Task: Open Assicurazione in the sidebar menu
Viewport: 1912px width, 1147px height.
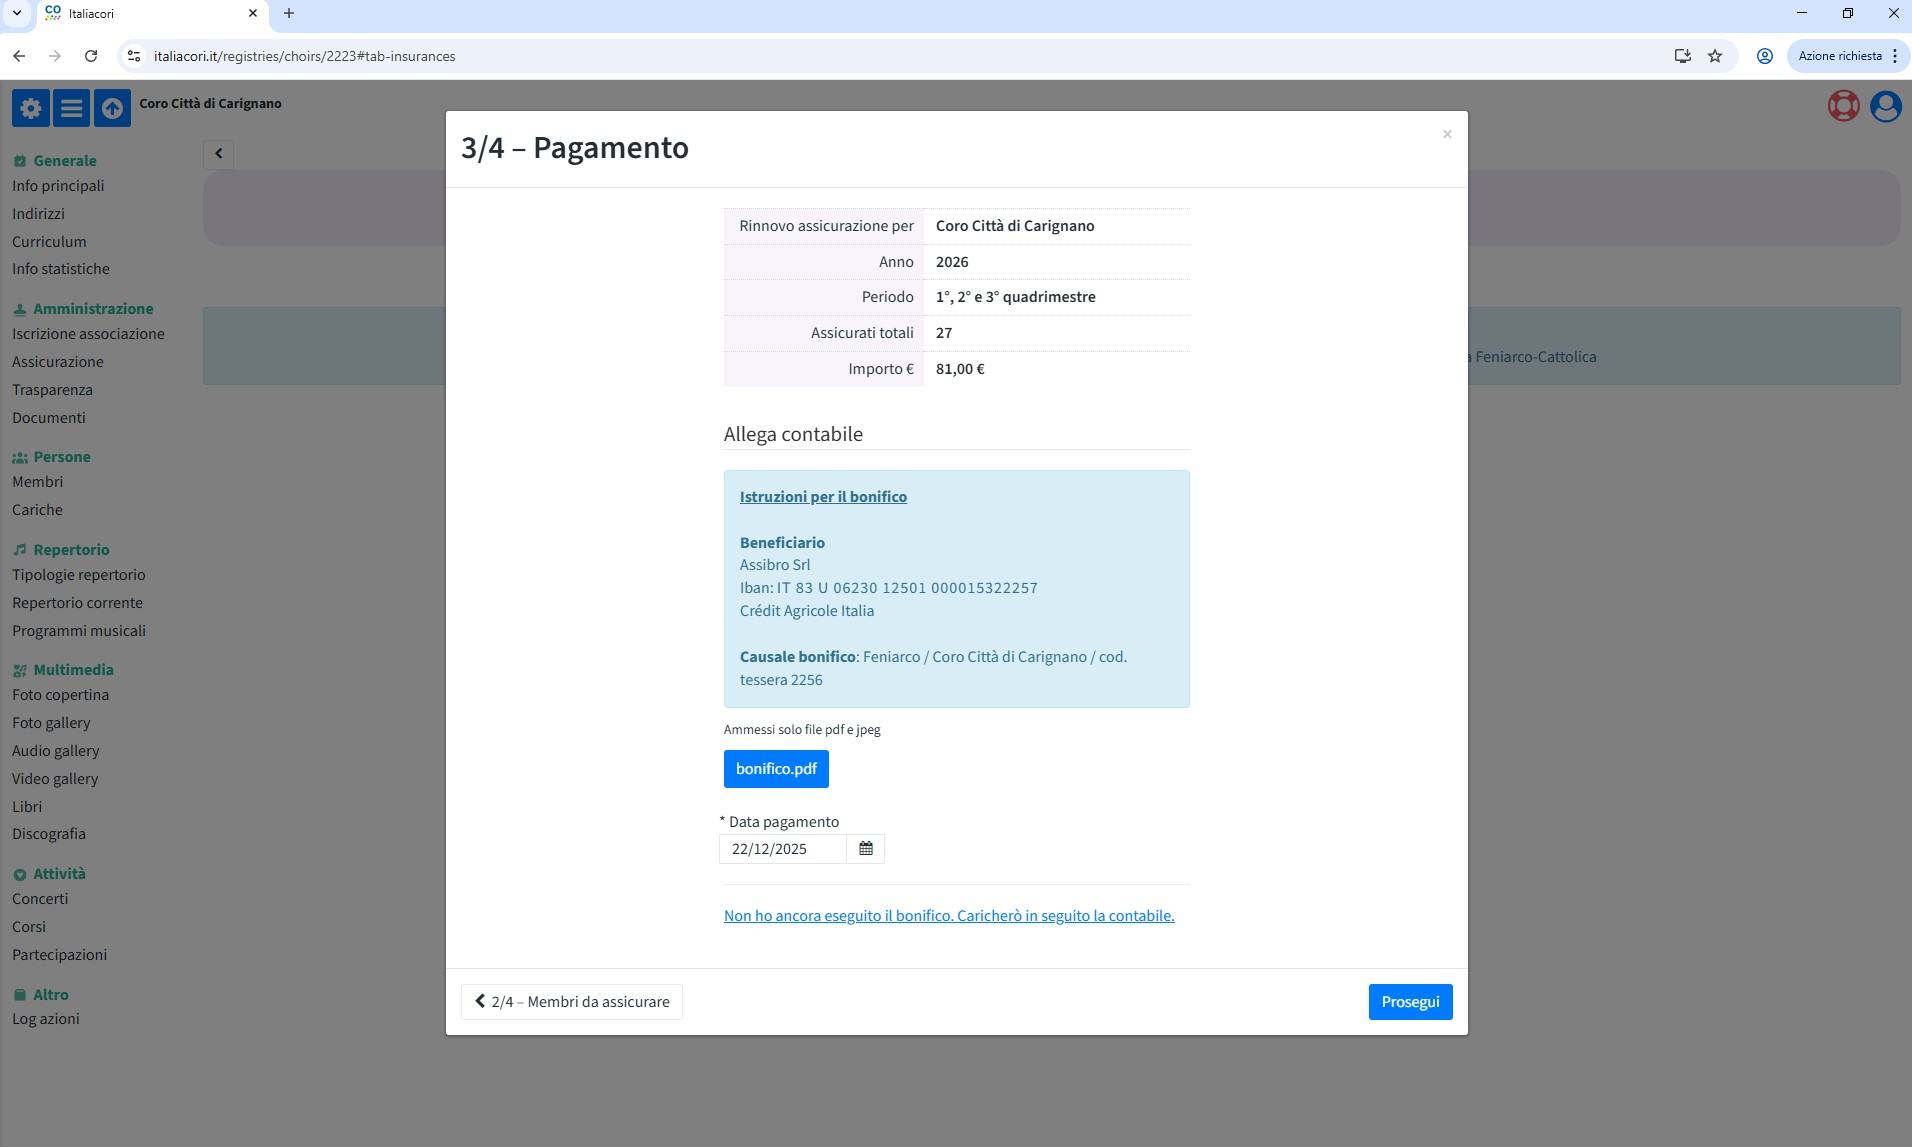Action: (58, 362)
